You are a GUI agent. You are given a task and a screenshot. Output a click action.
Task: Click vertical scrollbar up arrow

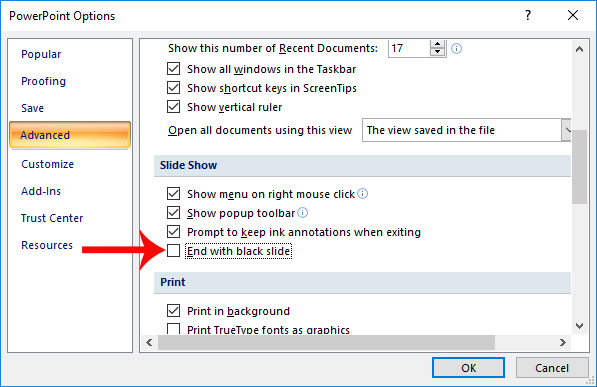click(579, 49)
